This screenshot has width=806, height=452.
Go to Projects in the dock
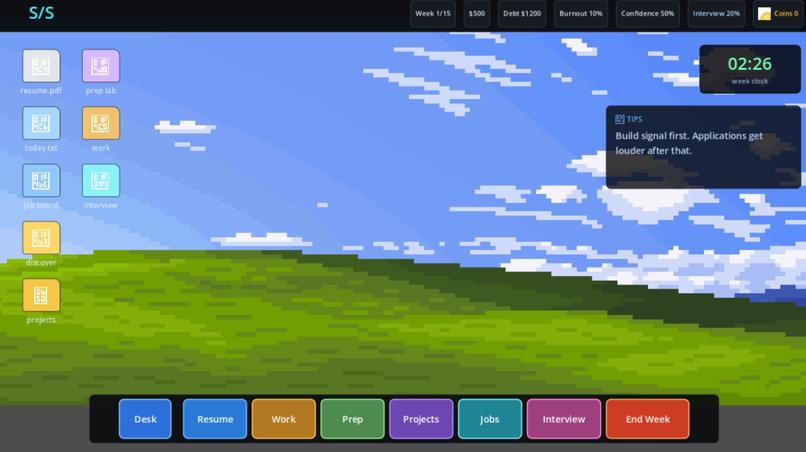coord(421,419)
